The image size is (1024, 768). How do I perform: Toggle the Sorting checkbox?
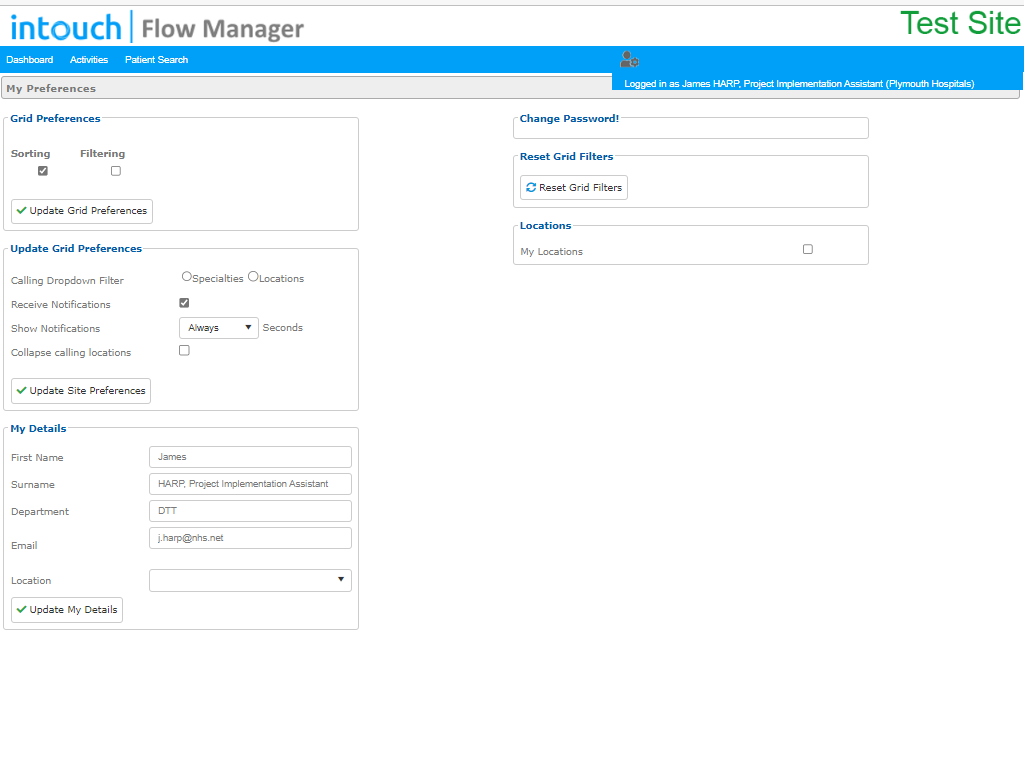point(43,171)
